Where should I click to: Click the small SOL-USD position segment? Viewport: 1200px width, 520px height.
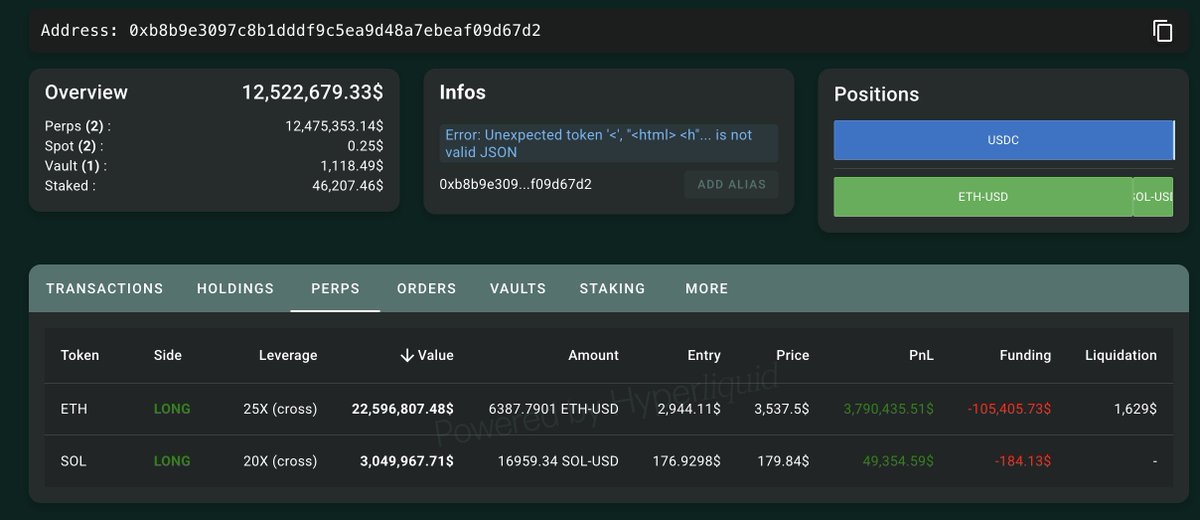pos(1153,197)
